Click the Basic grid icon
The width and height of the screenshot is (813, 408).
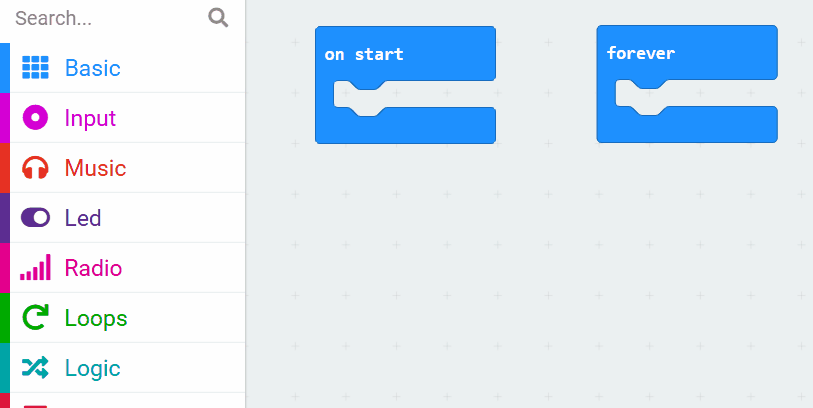click(35, 68)
